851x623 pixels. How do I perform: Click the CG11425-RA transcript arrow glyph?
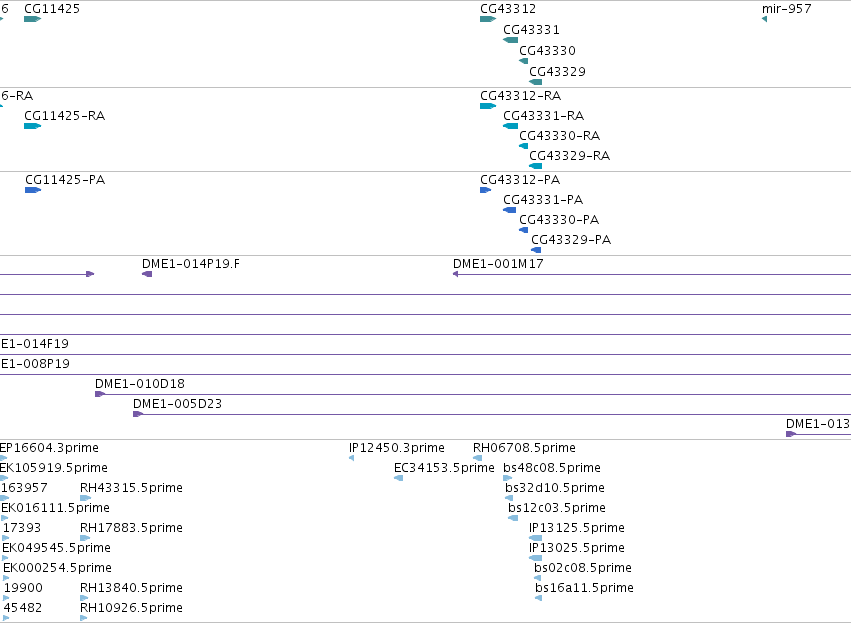(33, 126)
